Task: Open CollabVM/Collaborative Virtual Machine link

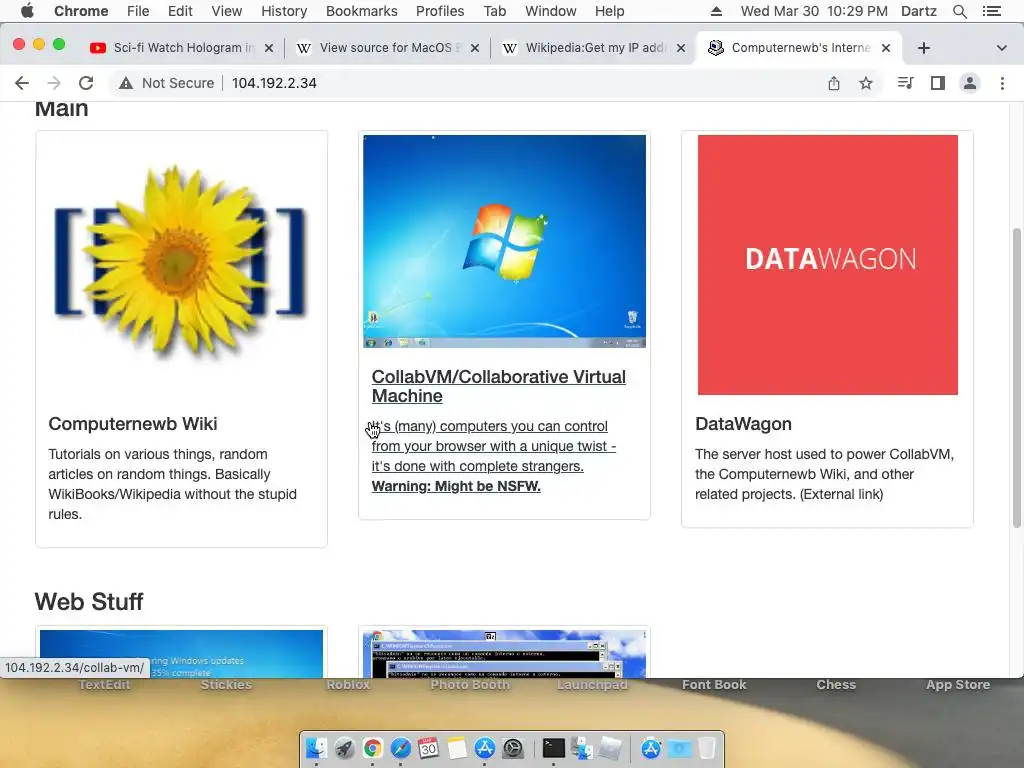Action: click(498, 386)
